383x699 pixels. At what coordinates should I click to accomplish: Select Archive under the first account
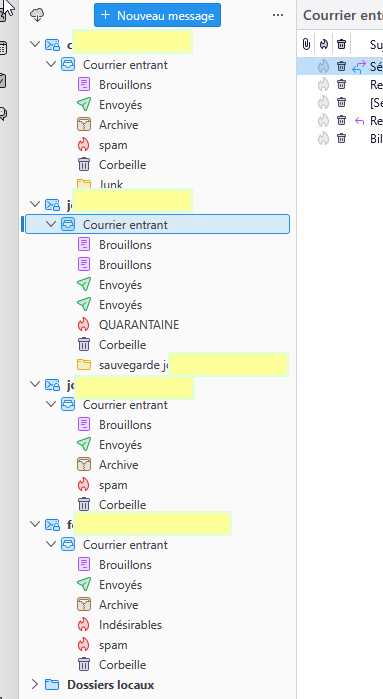click(119, 125)
